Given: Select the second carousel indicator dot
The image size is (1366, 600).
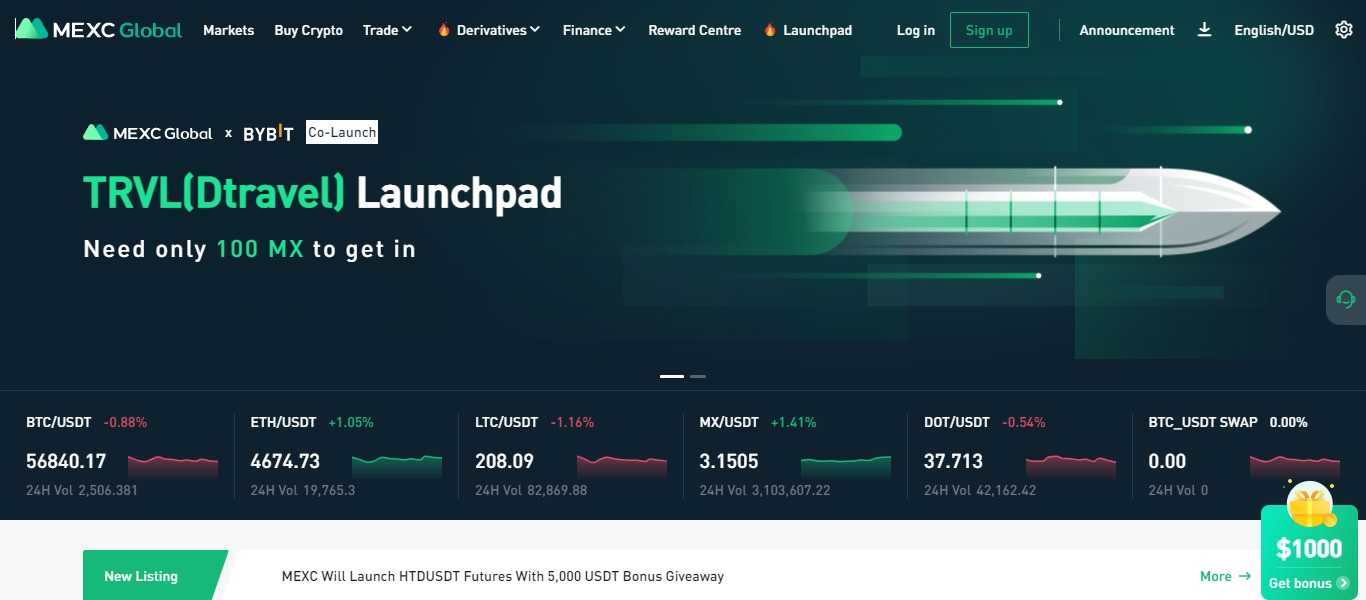Looking at the screenshot, I should tap(697, 376).
